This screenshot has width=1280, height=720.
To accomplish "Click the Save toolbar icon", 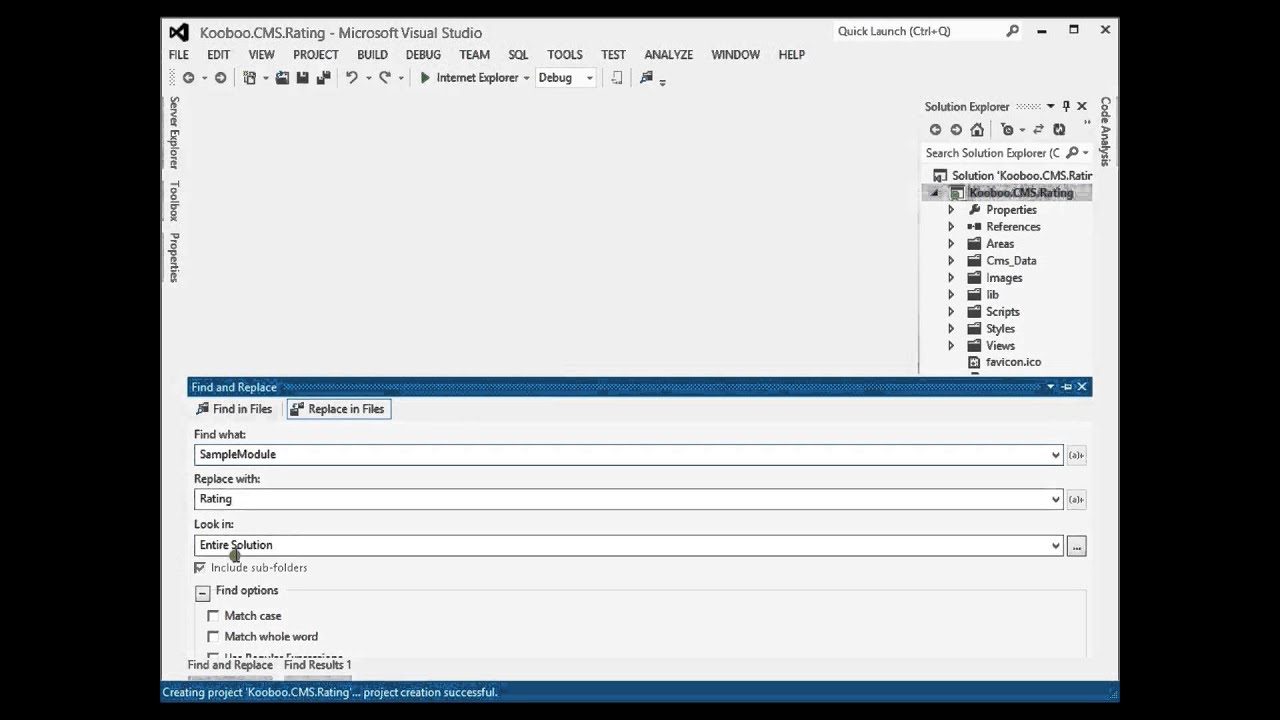I will coord(302,78).
